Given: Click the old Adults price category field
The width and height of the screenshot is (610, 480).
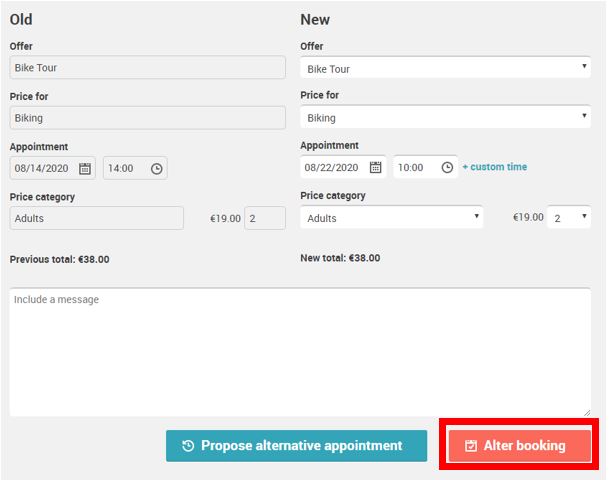Looking at the screenshot, I should [x=96, y=218].
